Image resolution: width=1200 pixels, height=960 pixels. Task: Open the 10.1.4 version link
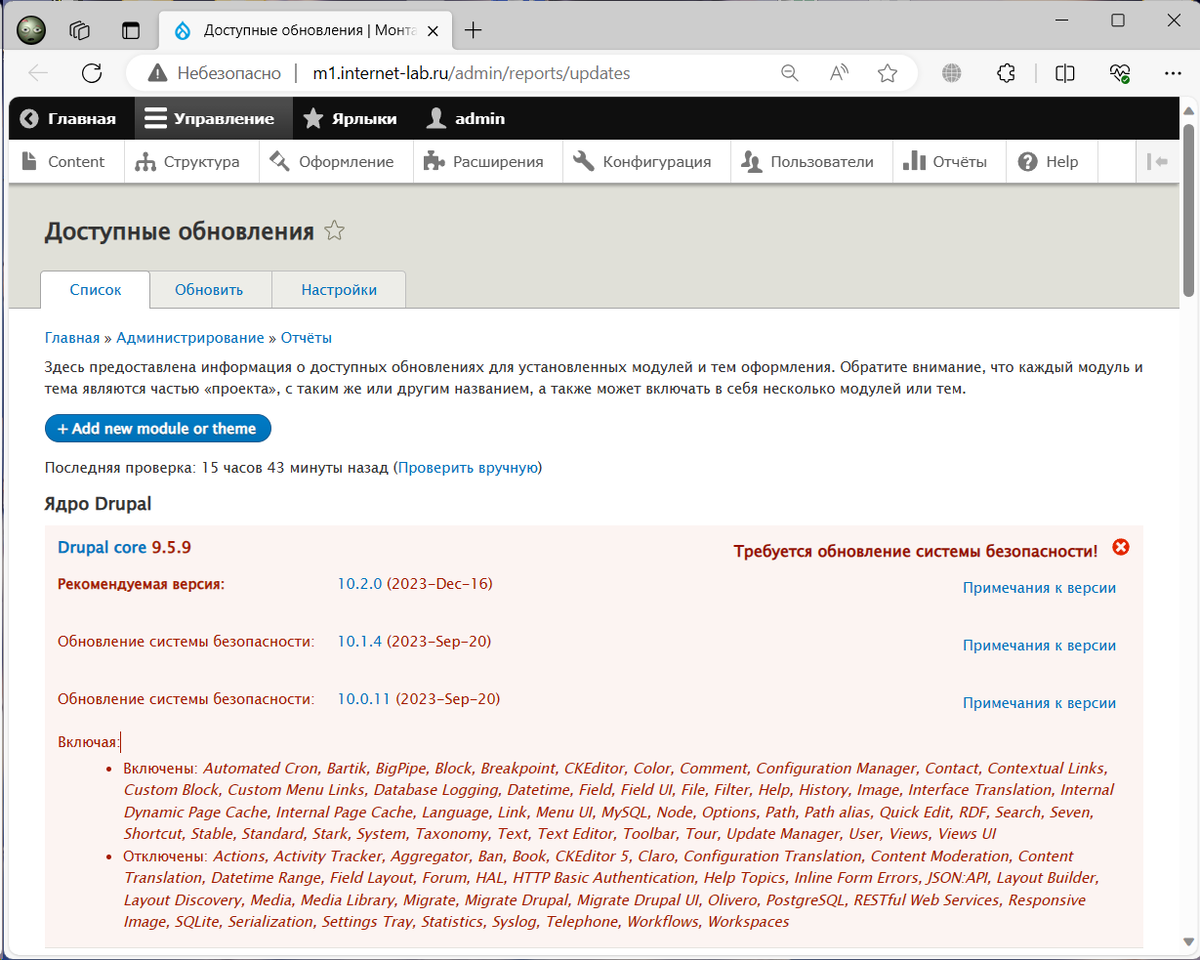(x=360, y=641)
